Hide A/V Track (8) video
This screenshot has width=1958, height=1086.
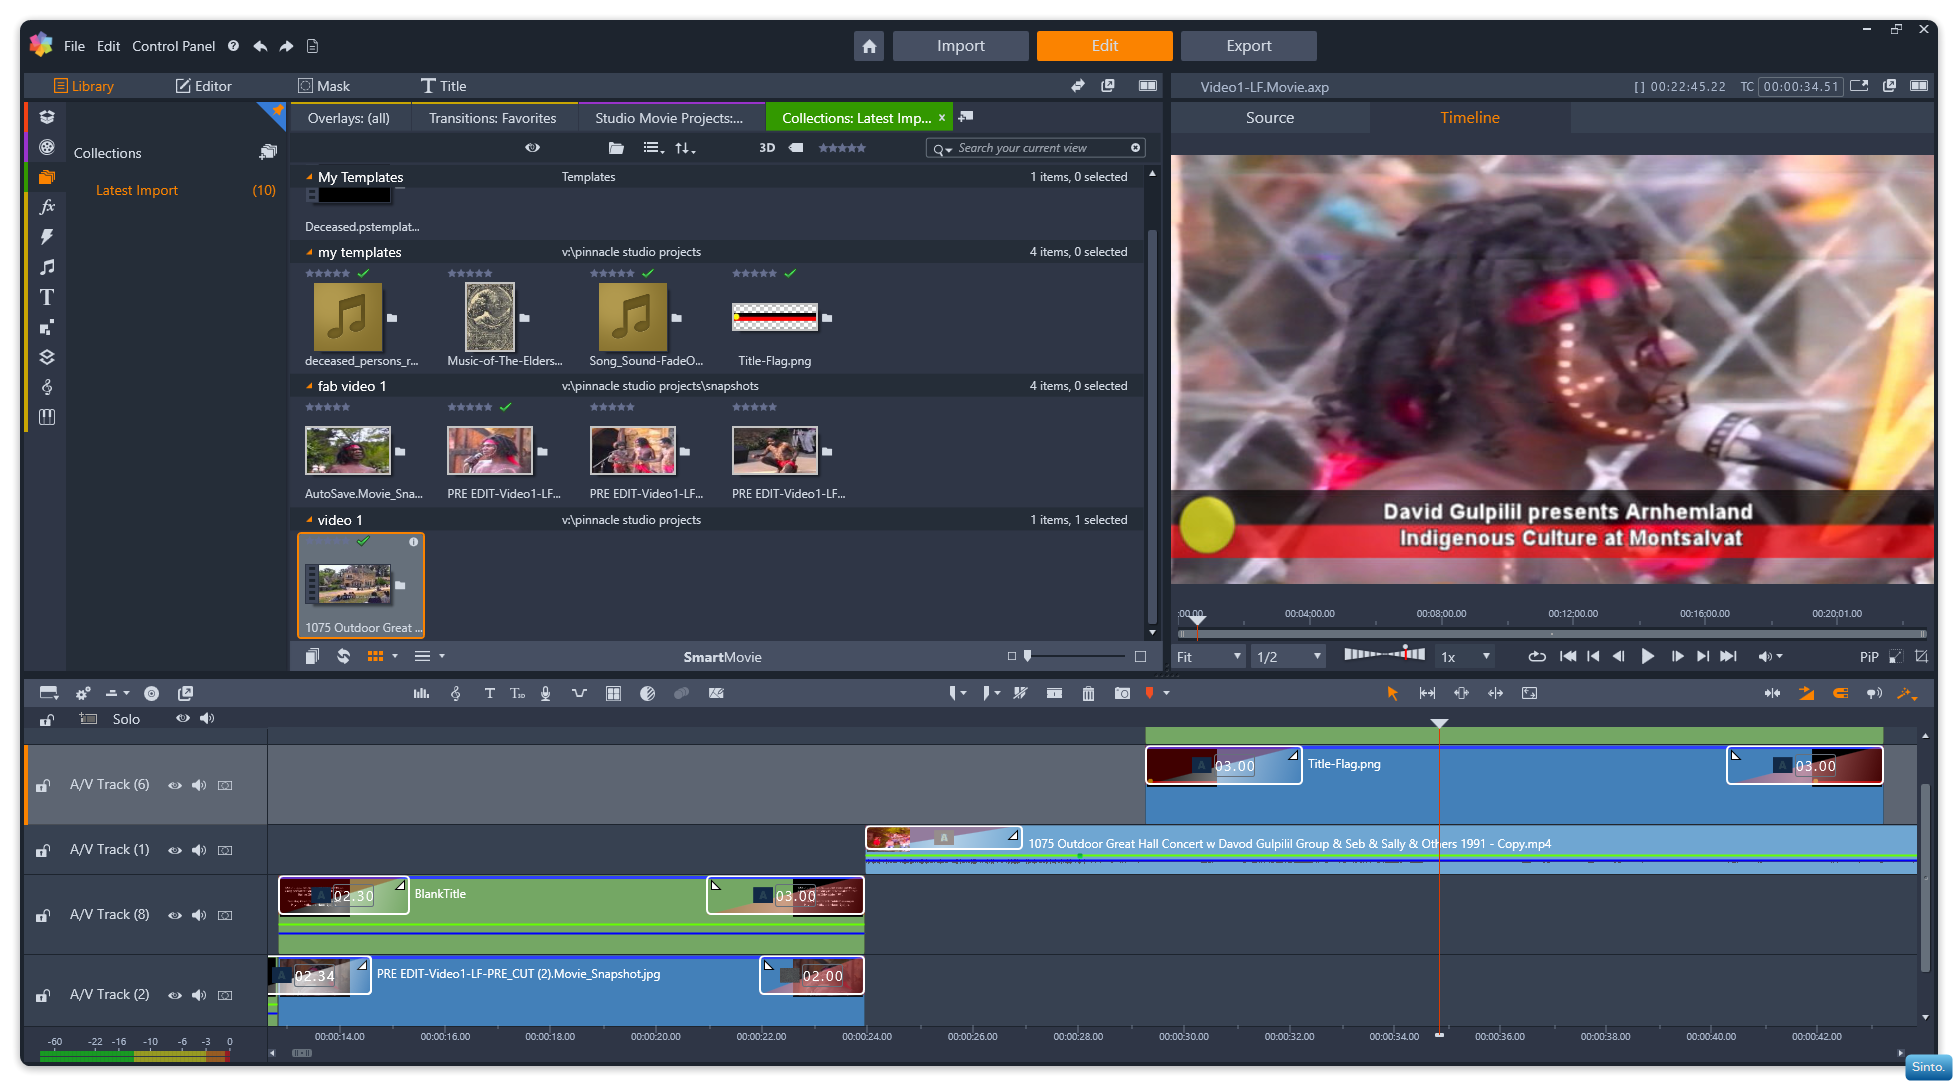point(175,916)
